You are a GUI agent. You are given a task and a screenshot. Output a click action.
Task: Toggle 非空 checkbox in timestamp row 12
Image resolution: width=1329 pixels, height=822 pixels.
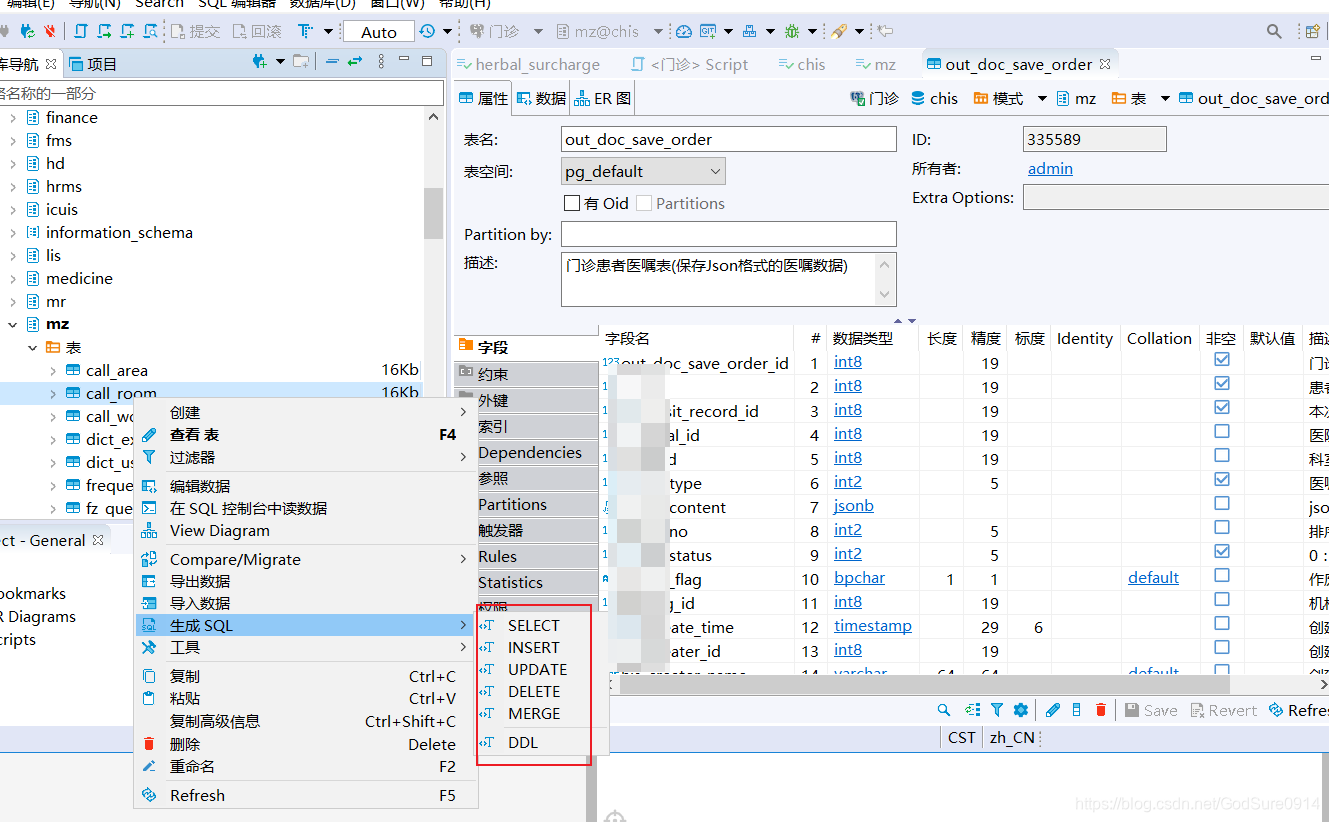(x=1221, y=624)
